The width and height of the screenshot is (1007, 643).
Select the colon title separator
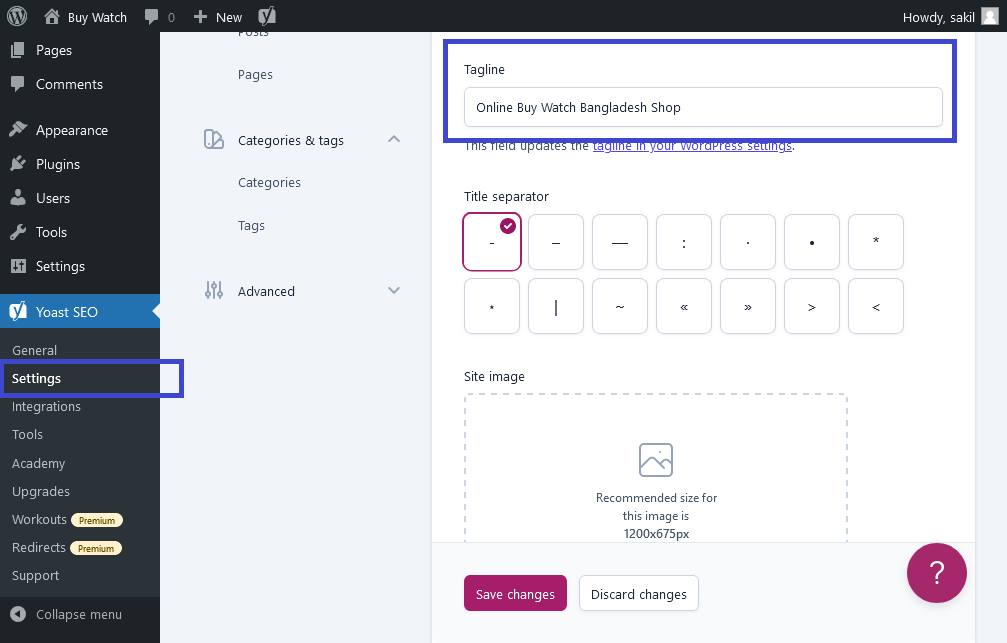(684, 242)
